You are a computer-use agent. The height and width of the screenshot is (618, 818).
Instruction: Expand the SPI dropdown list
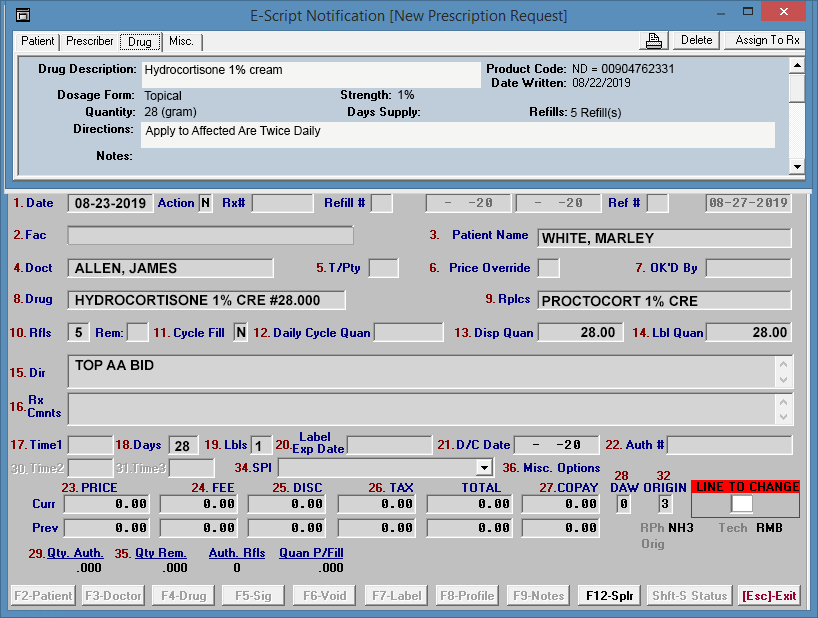coord(484,467)
